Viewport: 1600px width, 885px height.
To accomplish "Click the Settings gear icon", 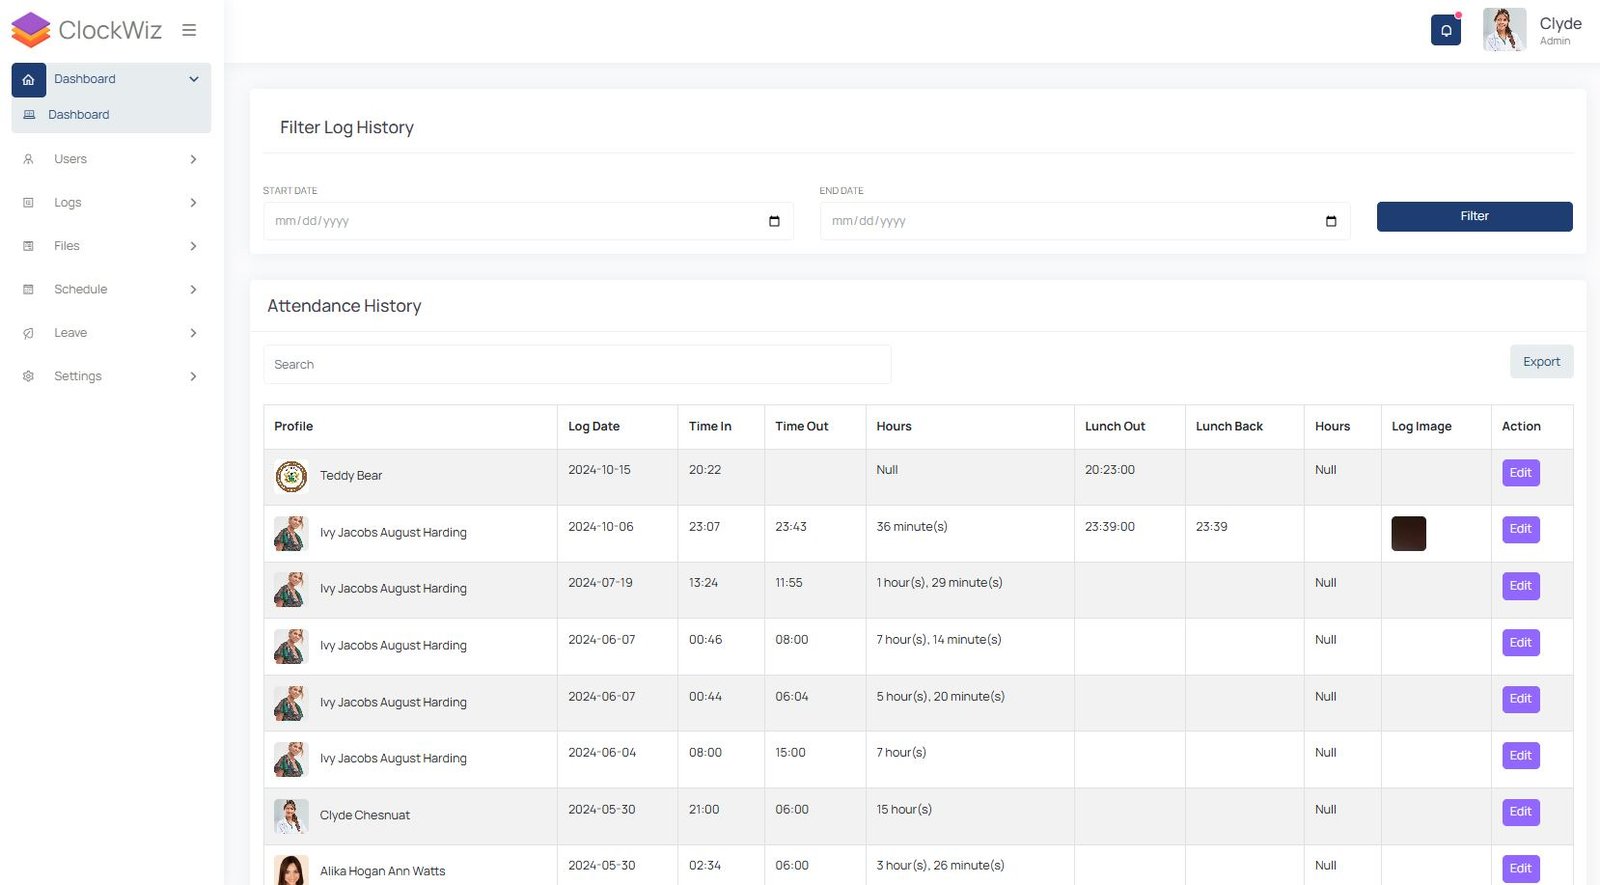I will click(x=28, y=376).
